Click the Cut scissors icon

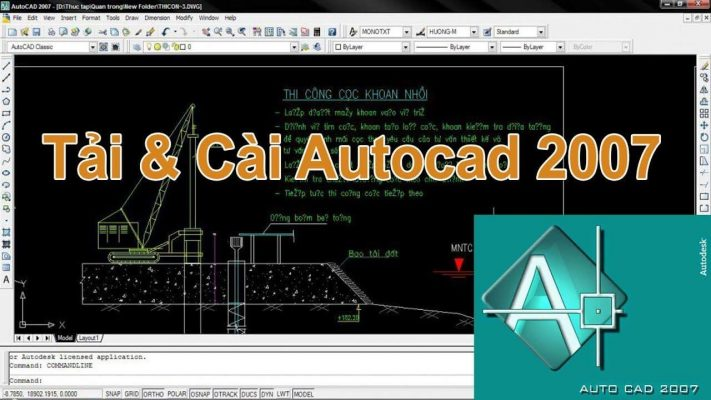point(102,32)
